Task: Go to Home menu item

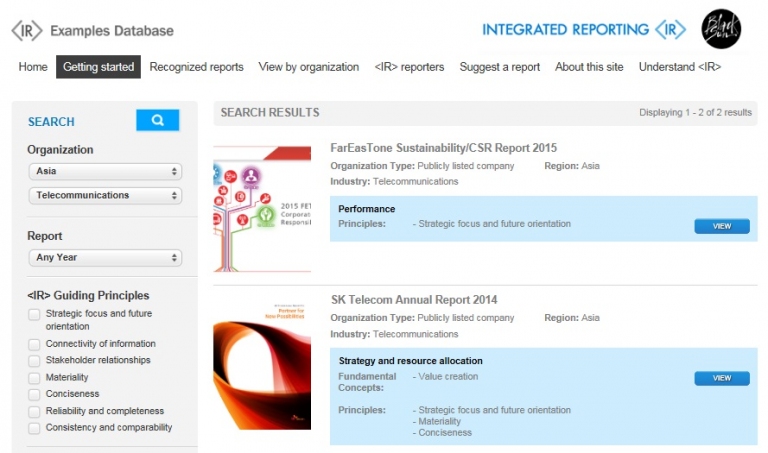Action: [33, 67]
